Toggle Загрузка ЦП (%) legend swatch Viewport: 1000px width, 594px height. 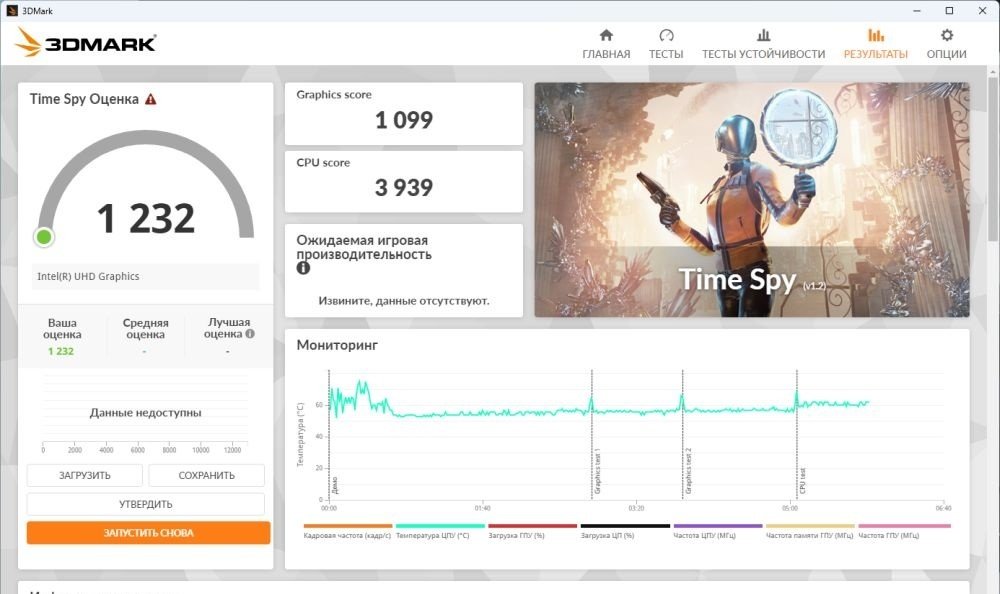tap(625, 526)
